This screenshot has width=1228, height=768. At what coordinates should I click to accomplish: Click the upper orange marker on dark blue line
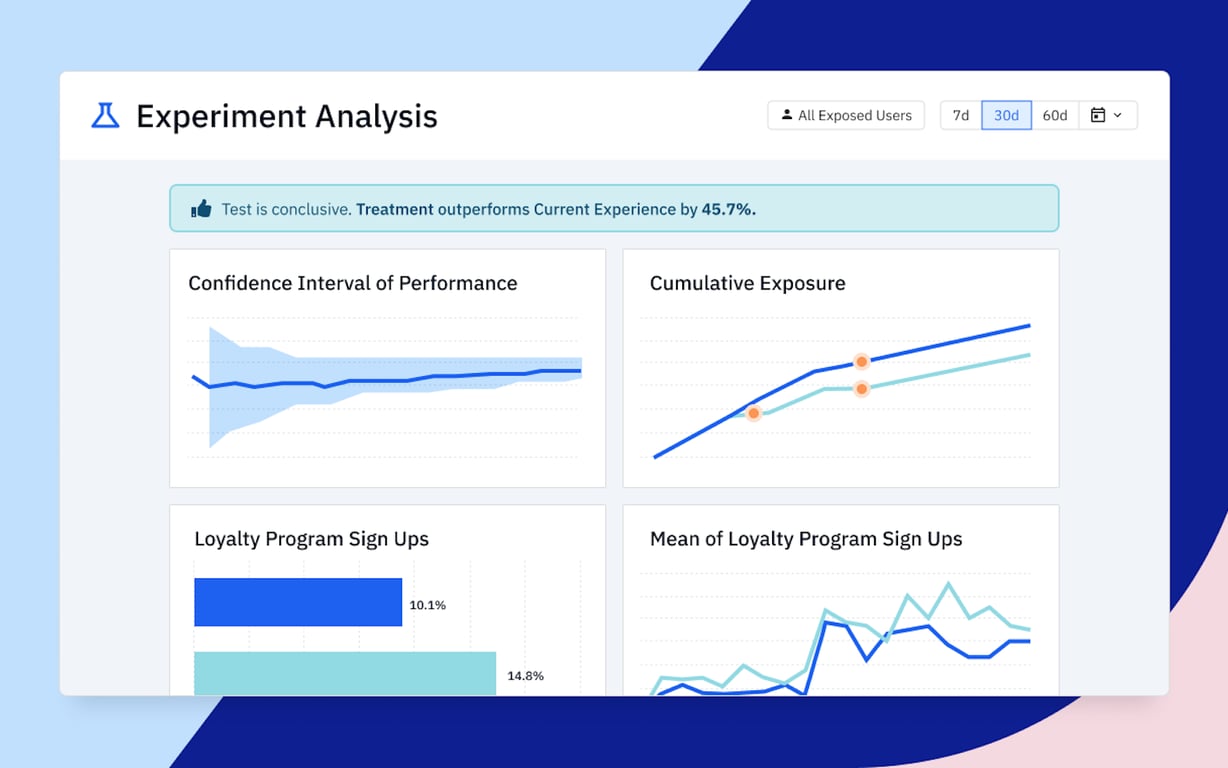861,362
